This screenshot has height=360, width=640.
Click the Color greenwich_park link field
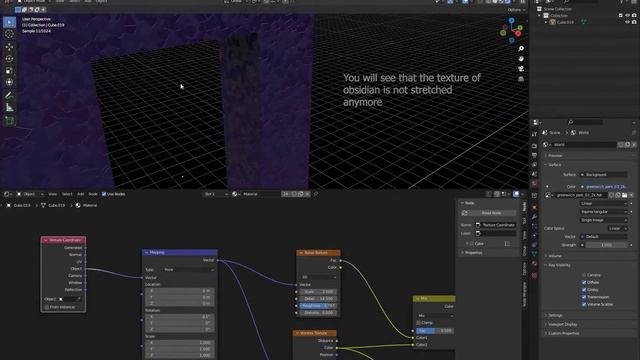604,187
